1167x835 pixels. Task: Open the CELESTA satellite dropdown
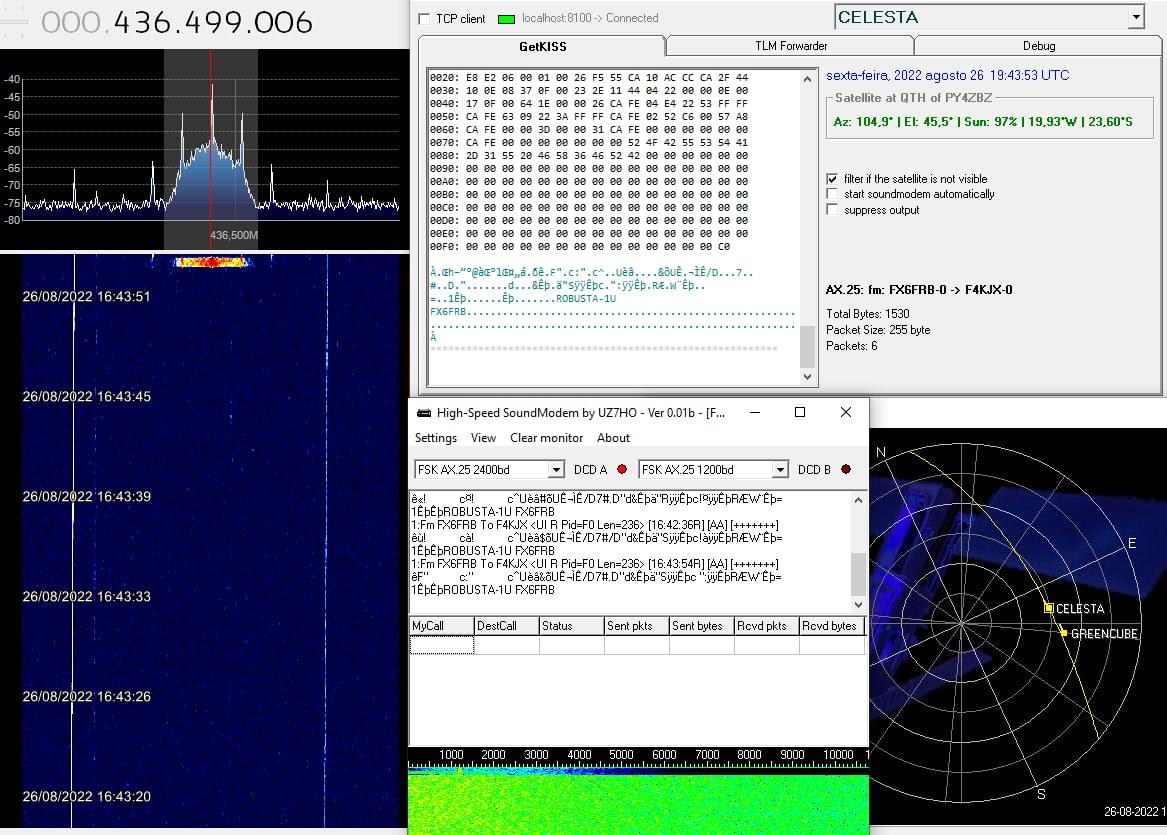tap(1135, 17)
